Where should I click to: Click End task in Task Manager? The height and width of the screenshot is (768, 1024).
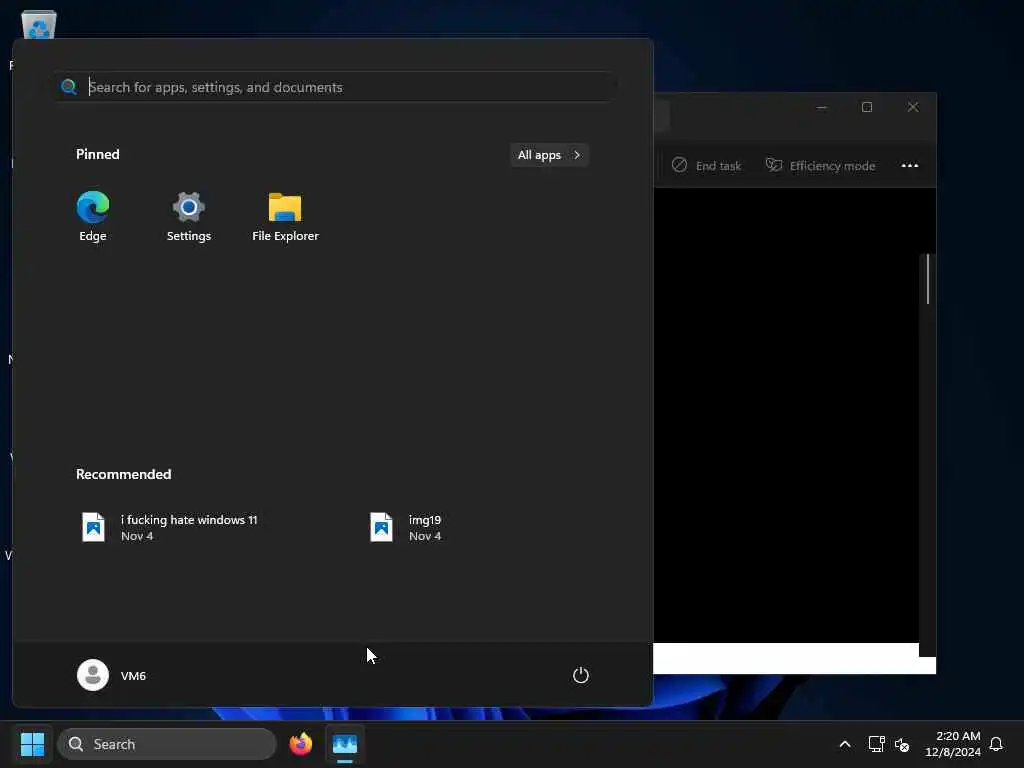(x=707, y=166)
